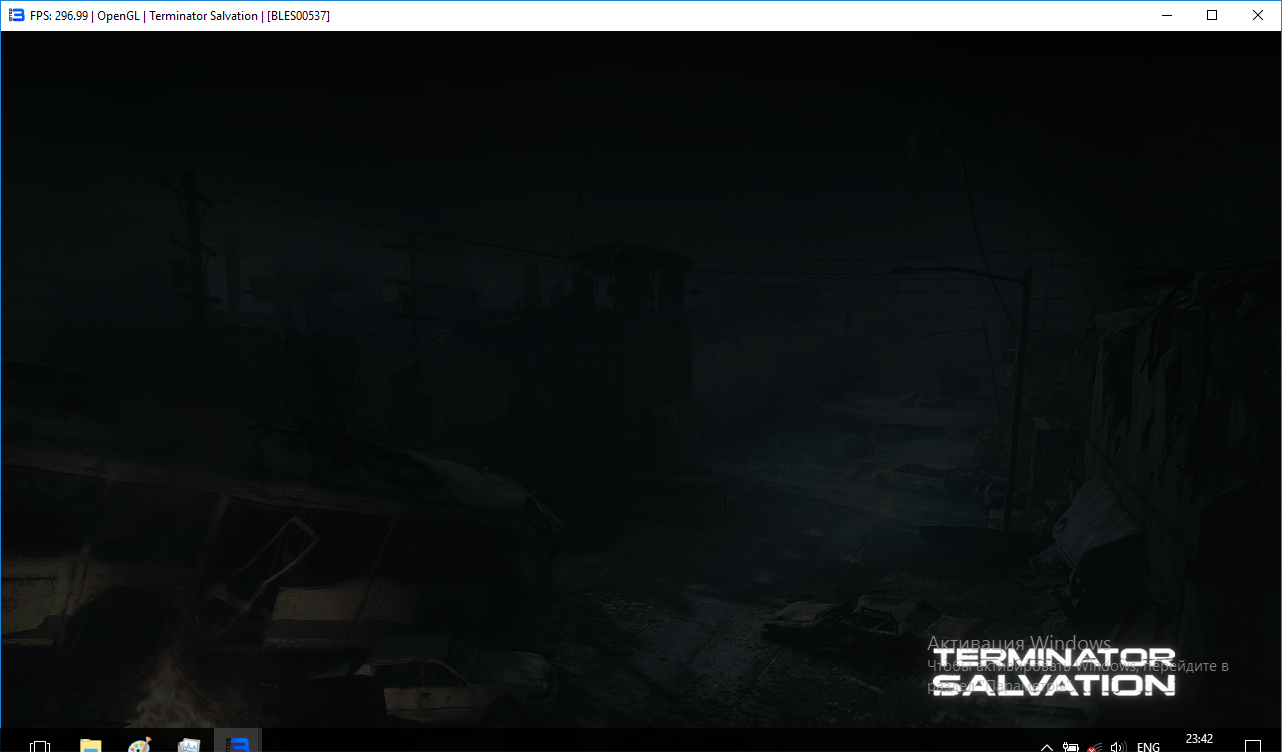Click the center of the game loading screen

641,380
